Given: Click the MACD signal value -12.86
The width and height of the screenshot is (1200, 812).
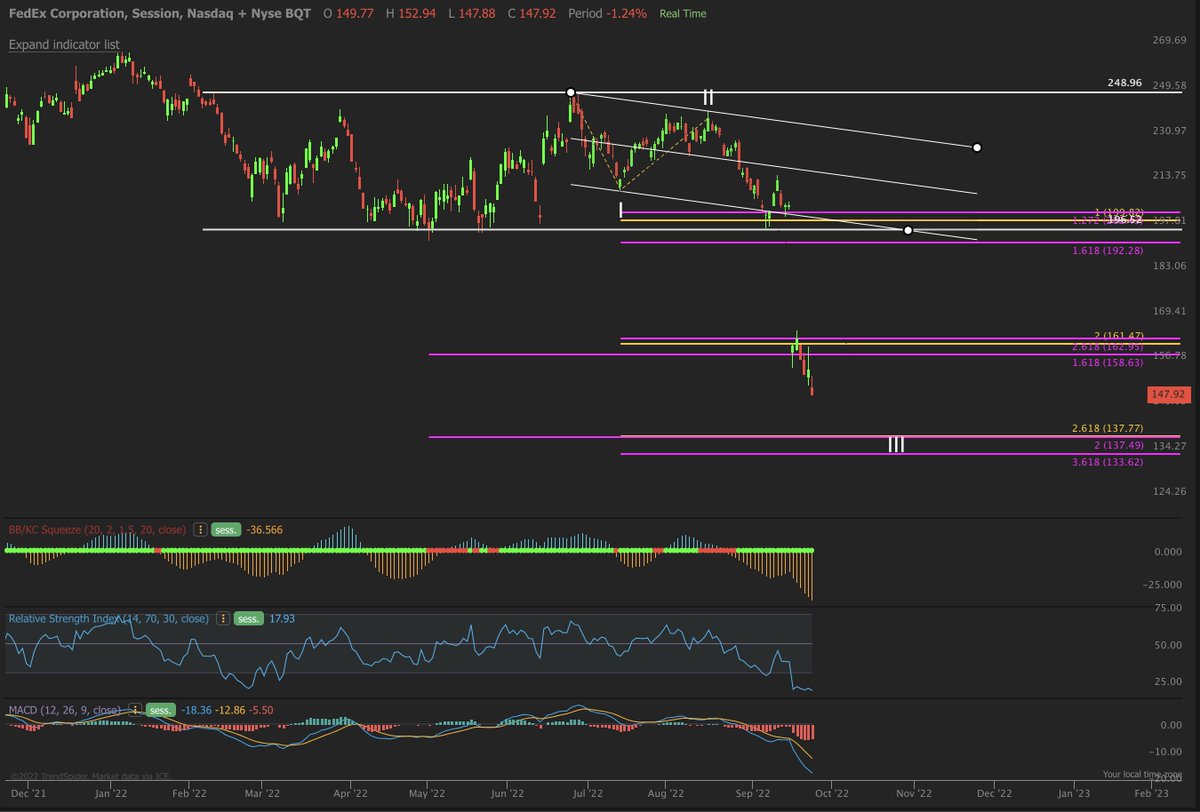Looking at the screenshot, I should pyautogui.click(x=230, y=710).
